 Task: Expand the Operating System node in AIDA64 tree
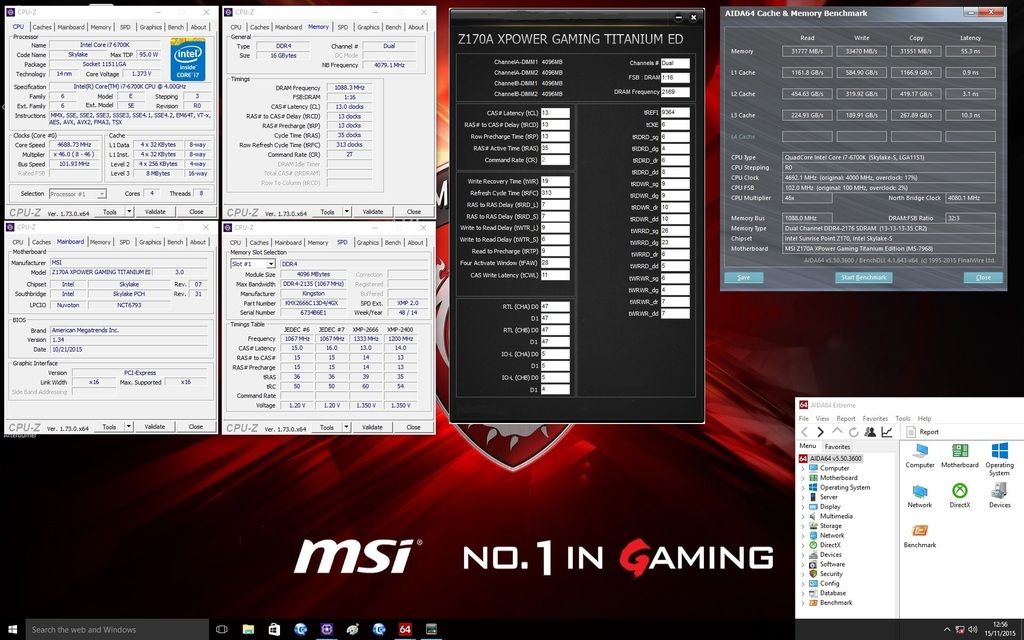(x=803, y=487)
